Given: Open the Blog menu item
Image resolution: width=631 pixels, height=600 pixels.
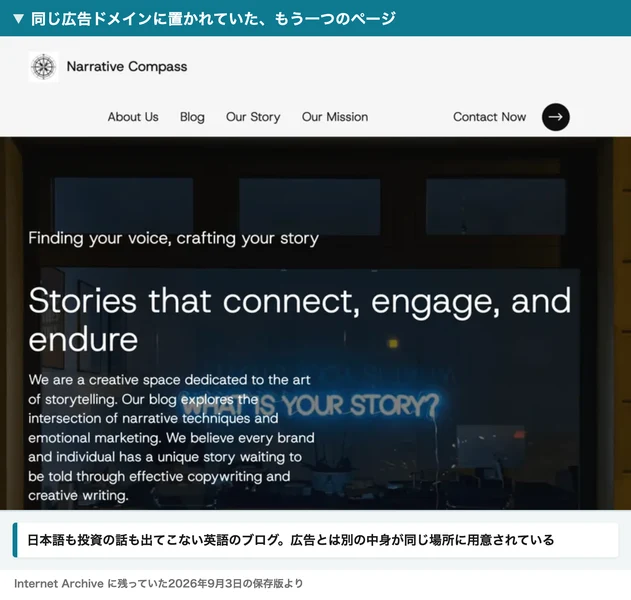Looking at the screenshot, I should point(192,117).
